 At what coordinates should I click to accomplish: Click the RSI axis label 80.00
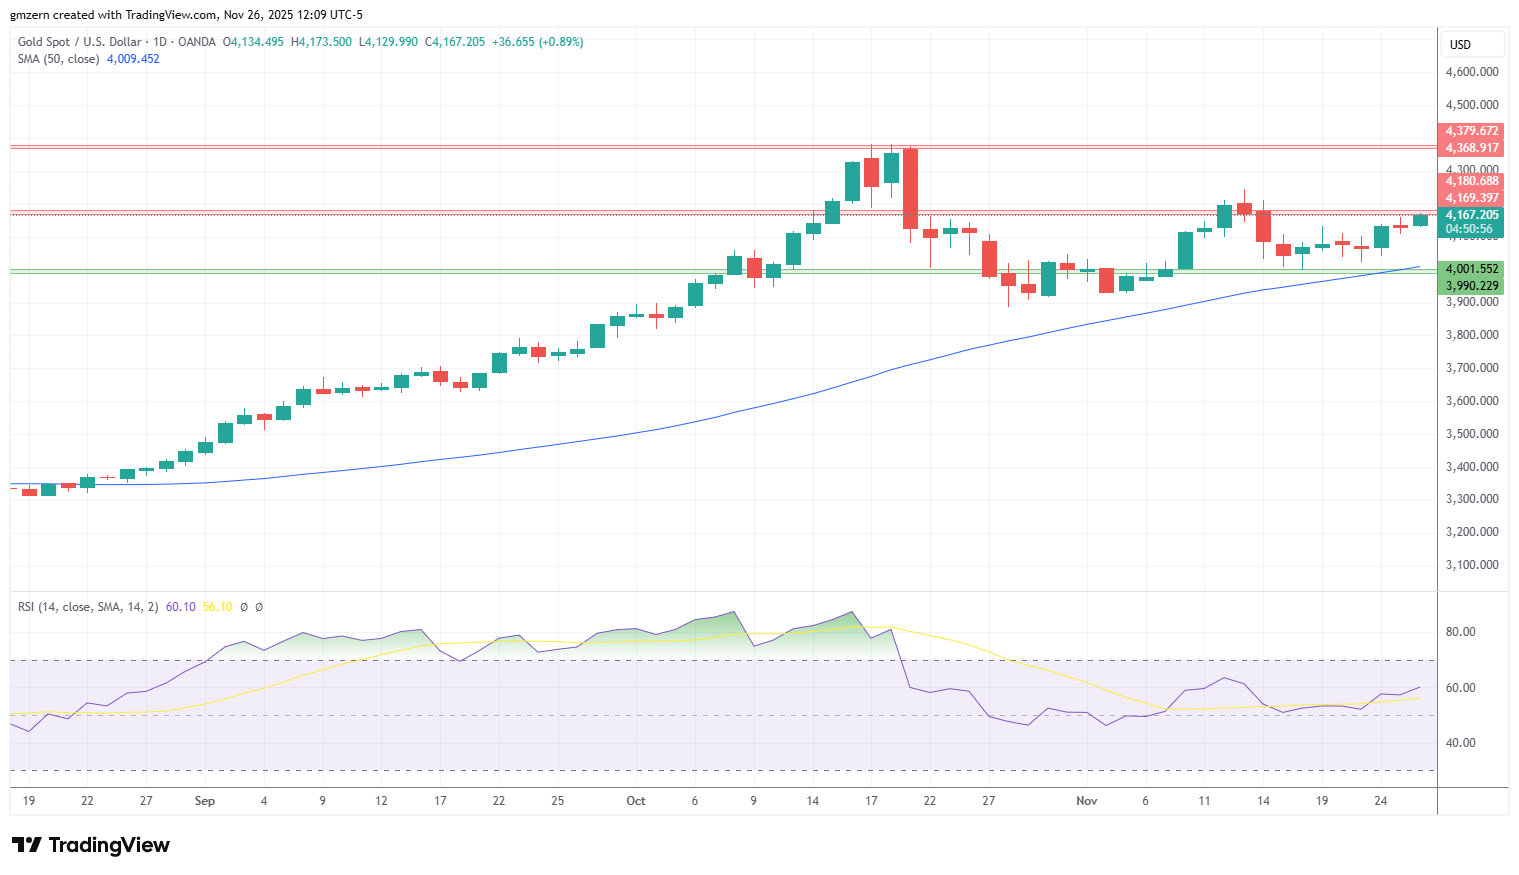pos(1461,632)
